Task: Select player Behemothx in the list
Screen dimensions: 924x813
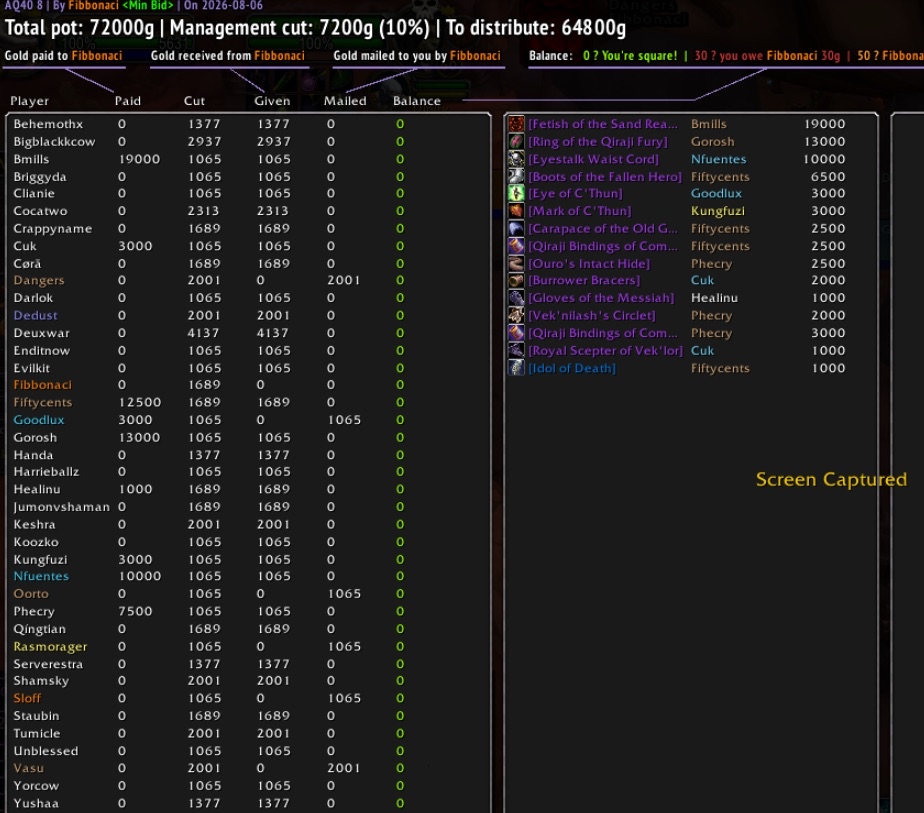Action: (48, 124)
